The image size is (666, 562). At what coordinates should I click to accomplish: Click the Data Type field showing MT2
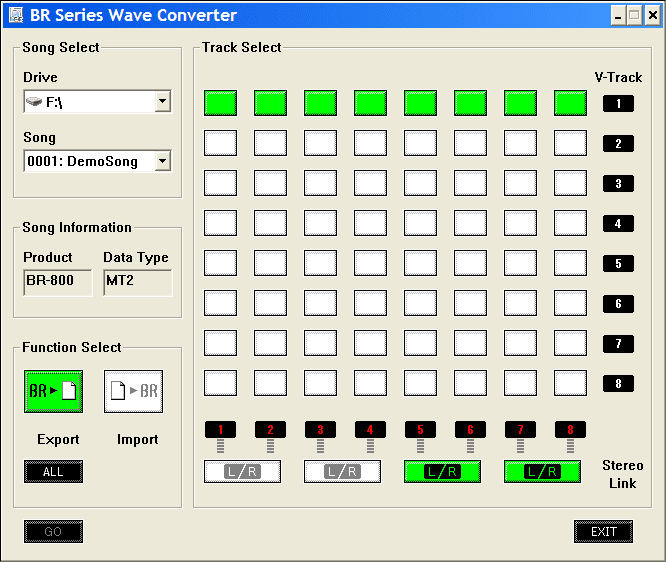[x=138, y=282]
